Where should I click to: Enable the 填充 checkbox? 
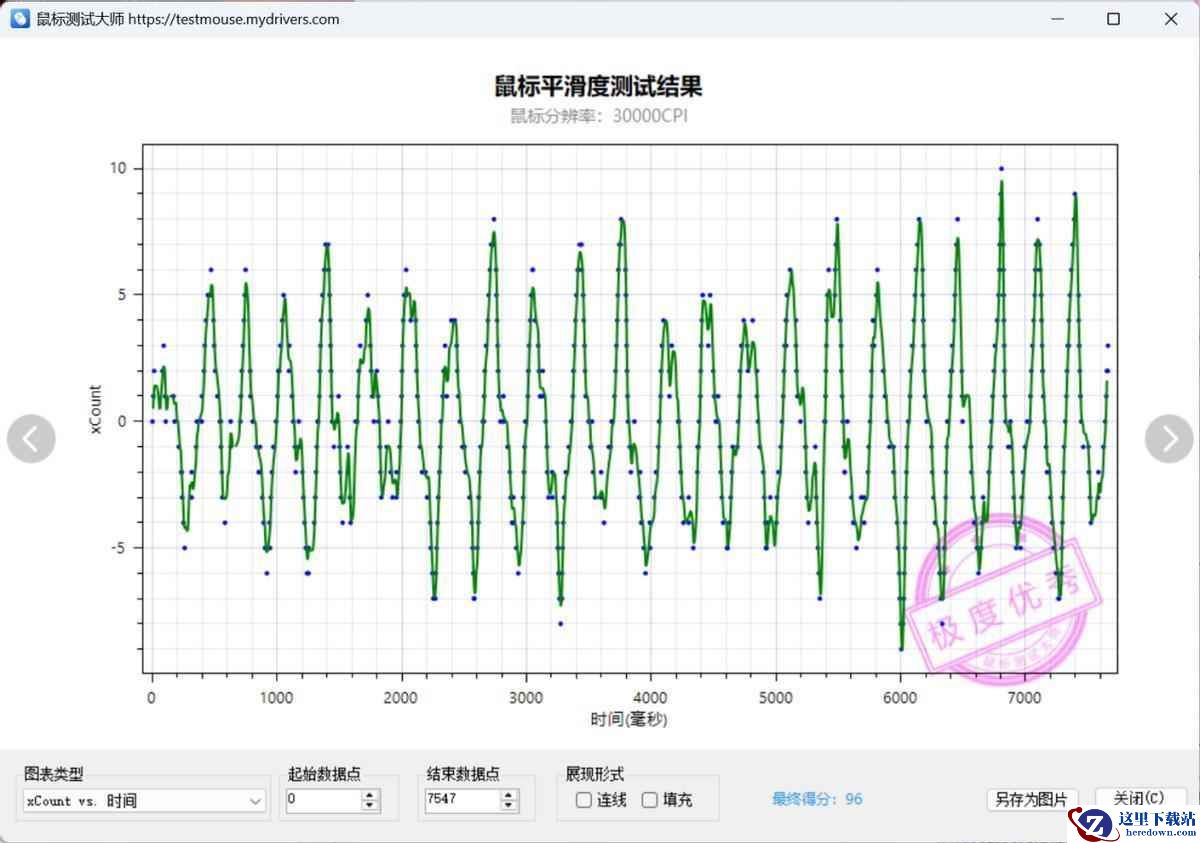650,800
